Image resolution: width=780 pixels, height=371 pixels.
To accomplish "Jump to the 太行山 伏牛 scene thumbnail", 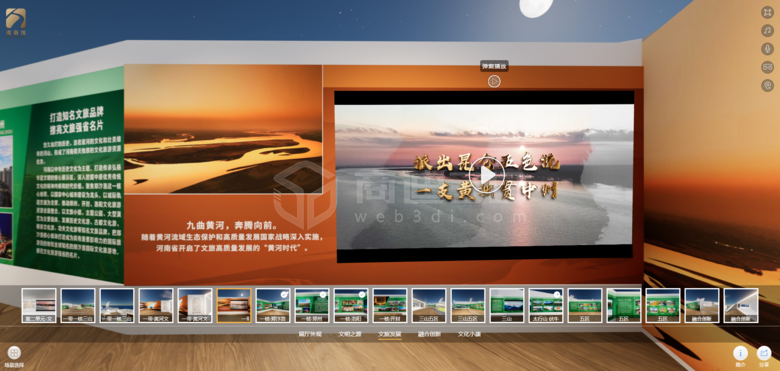I will 546,305.
